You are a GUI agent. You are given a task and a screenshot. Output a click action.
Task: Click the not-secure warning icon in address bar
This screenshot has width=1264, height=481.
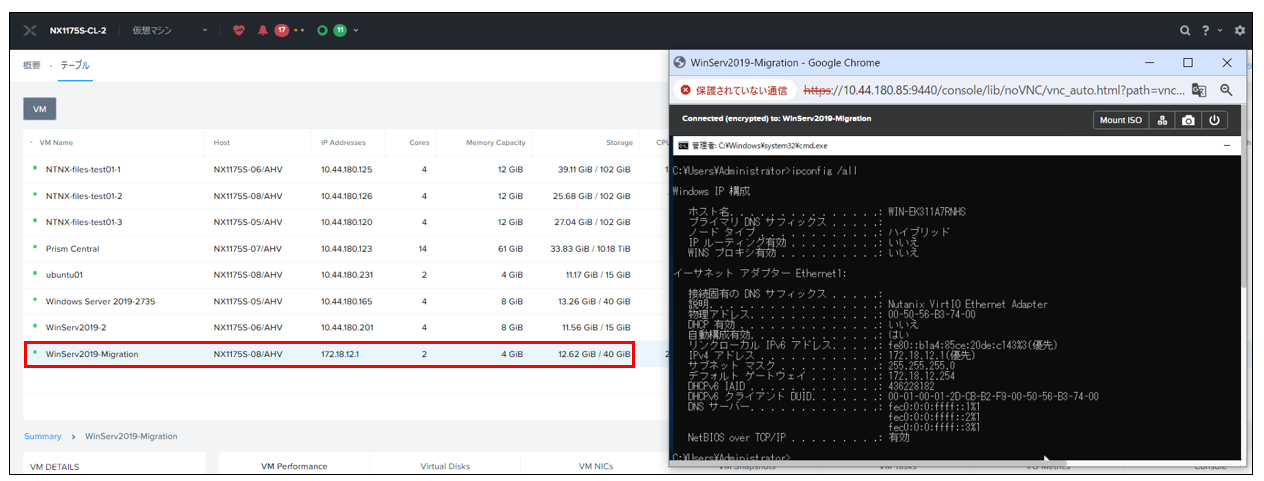tap(686, 90)
